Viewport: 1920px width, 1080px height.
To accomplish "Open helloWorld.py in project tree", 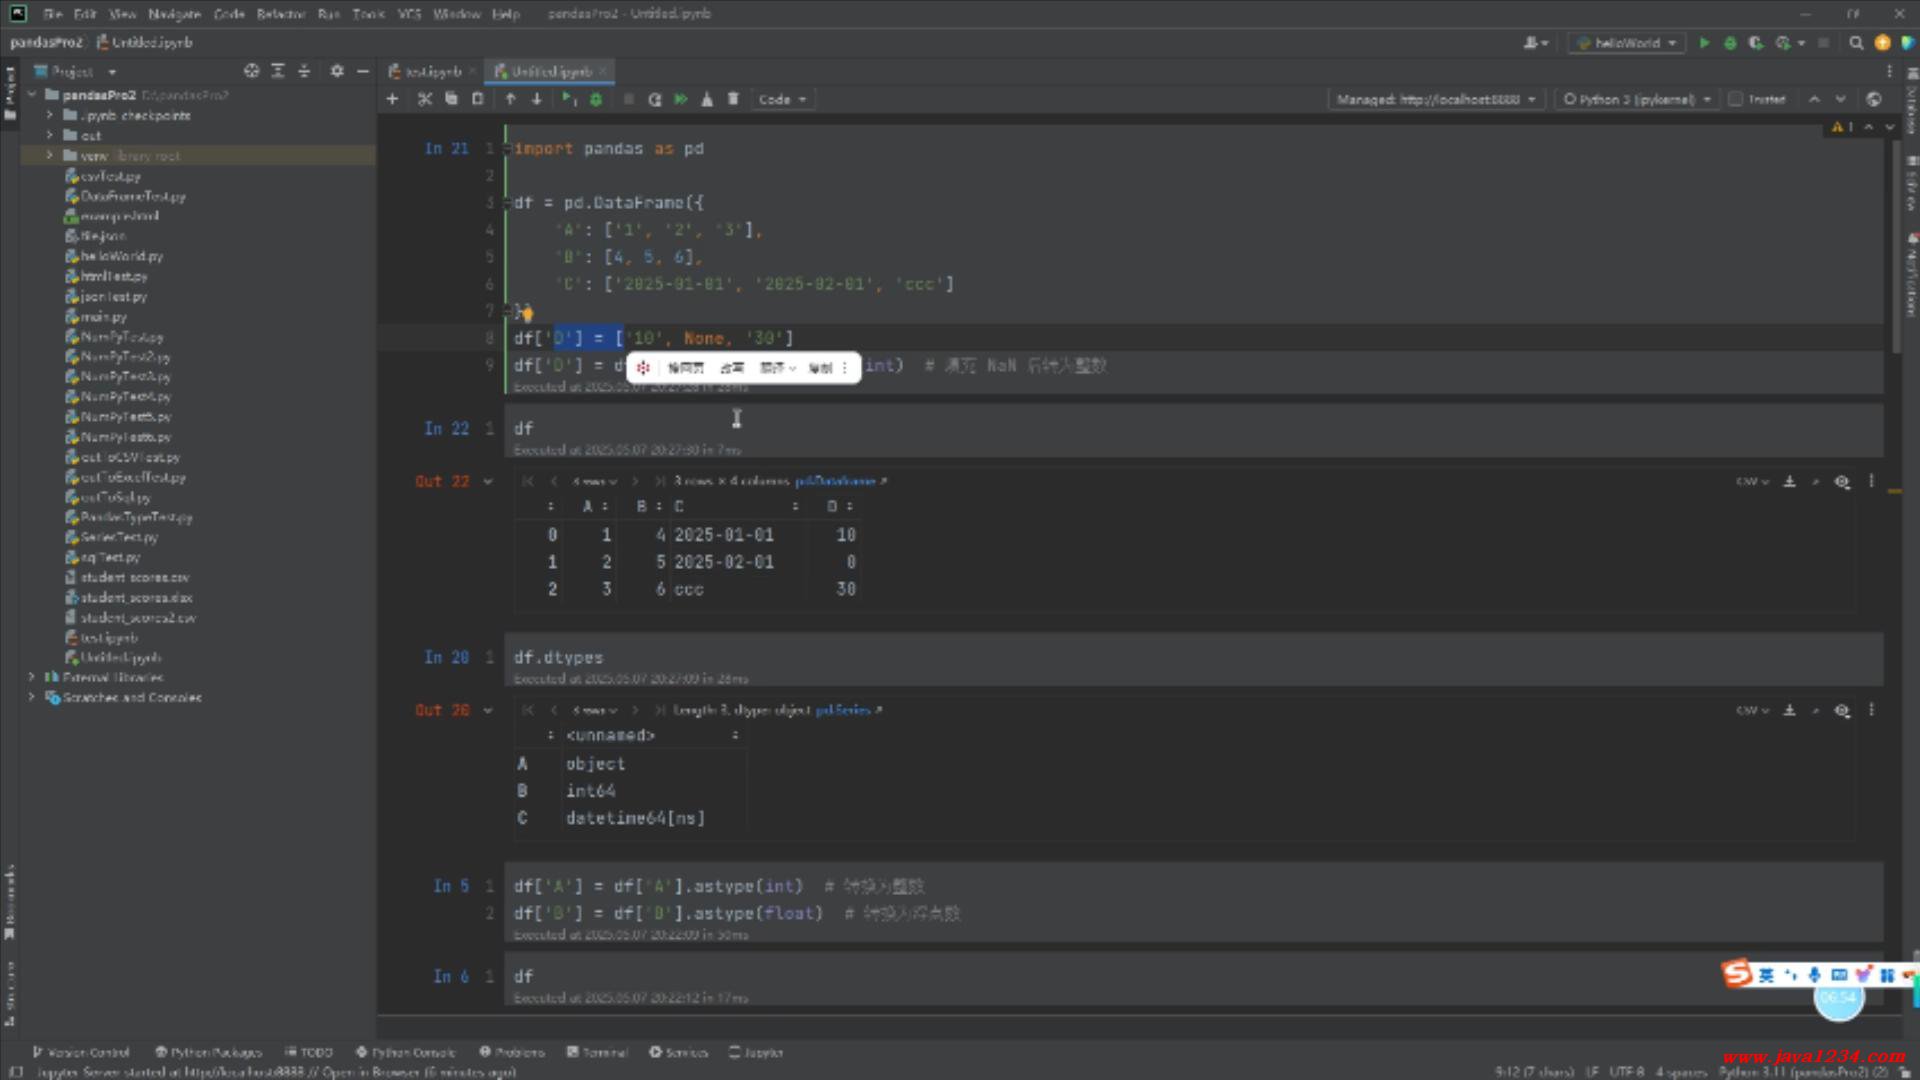I will (121, 256).
